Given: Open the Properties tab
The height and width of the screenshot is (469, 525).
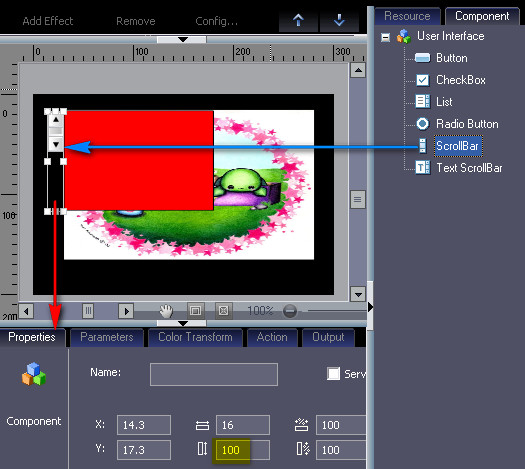Looking at the screenshot, I should 32,337.
